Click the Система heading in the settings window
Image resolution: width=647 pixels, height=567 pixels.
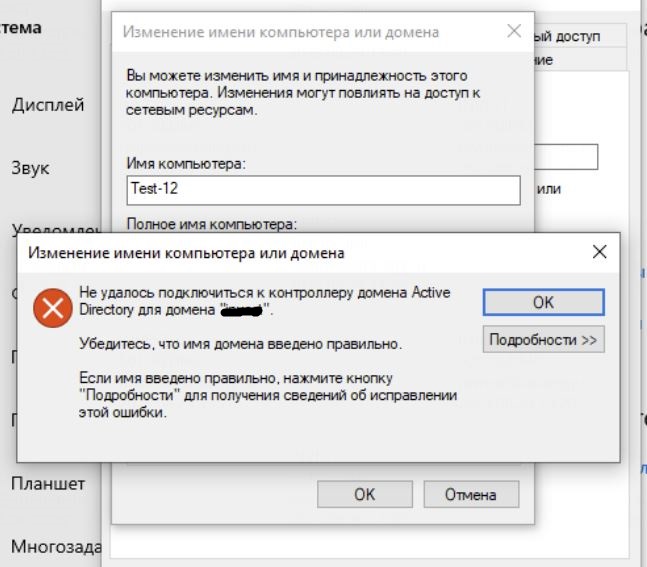(x=21, y=28)
